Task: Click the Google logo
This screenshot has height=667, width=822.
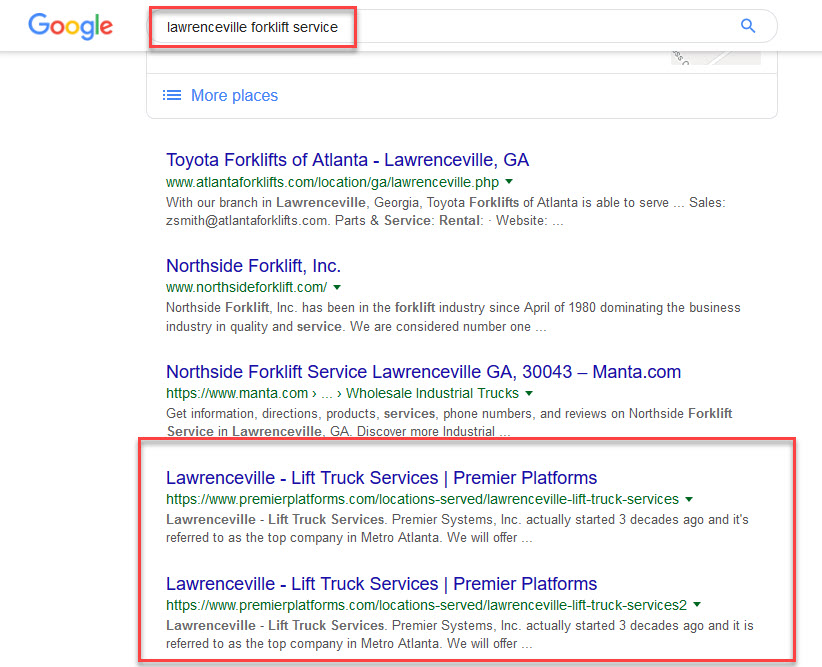Action: 70,26
